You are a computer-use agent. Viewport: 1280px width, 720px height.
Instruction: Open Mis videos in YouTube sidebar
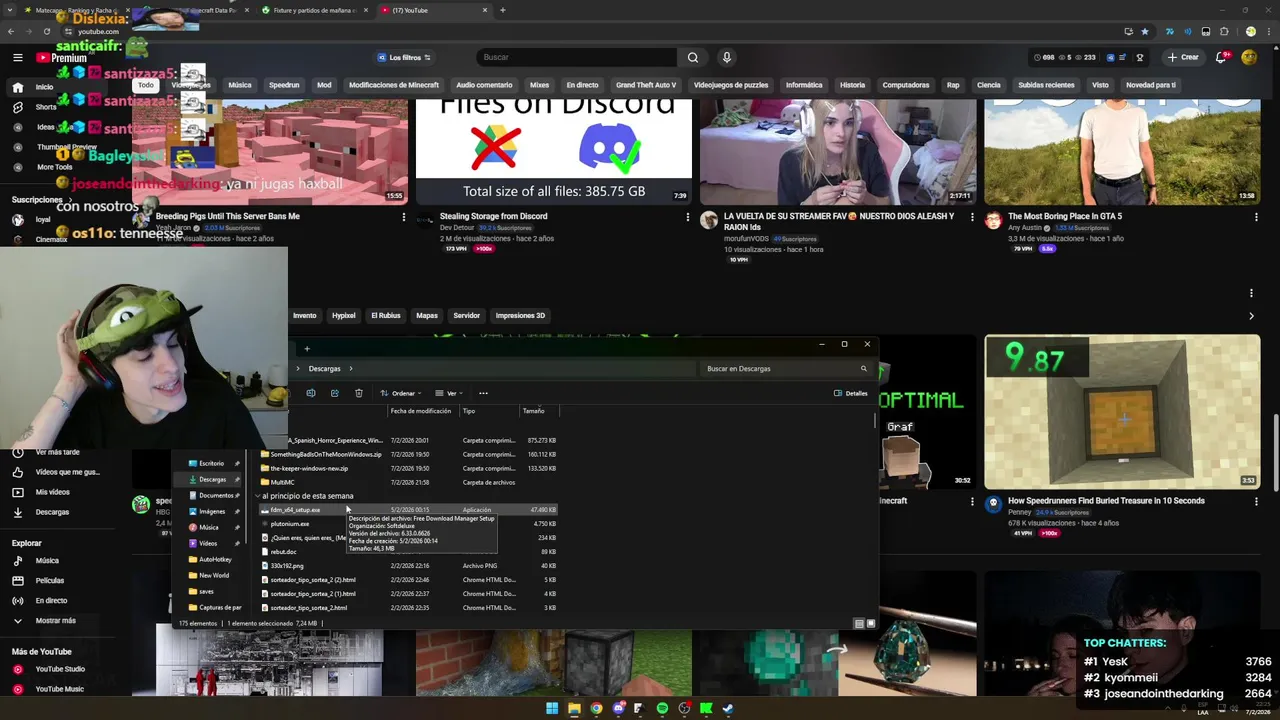coord(52,492)
